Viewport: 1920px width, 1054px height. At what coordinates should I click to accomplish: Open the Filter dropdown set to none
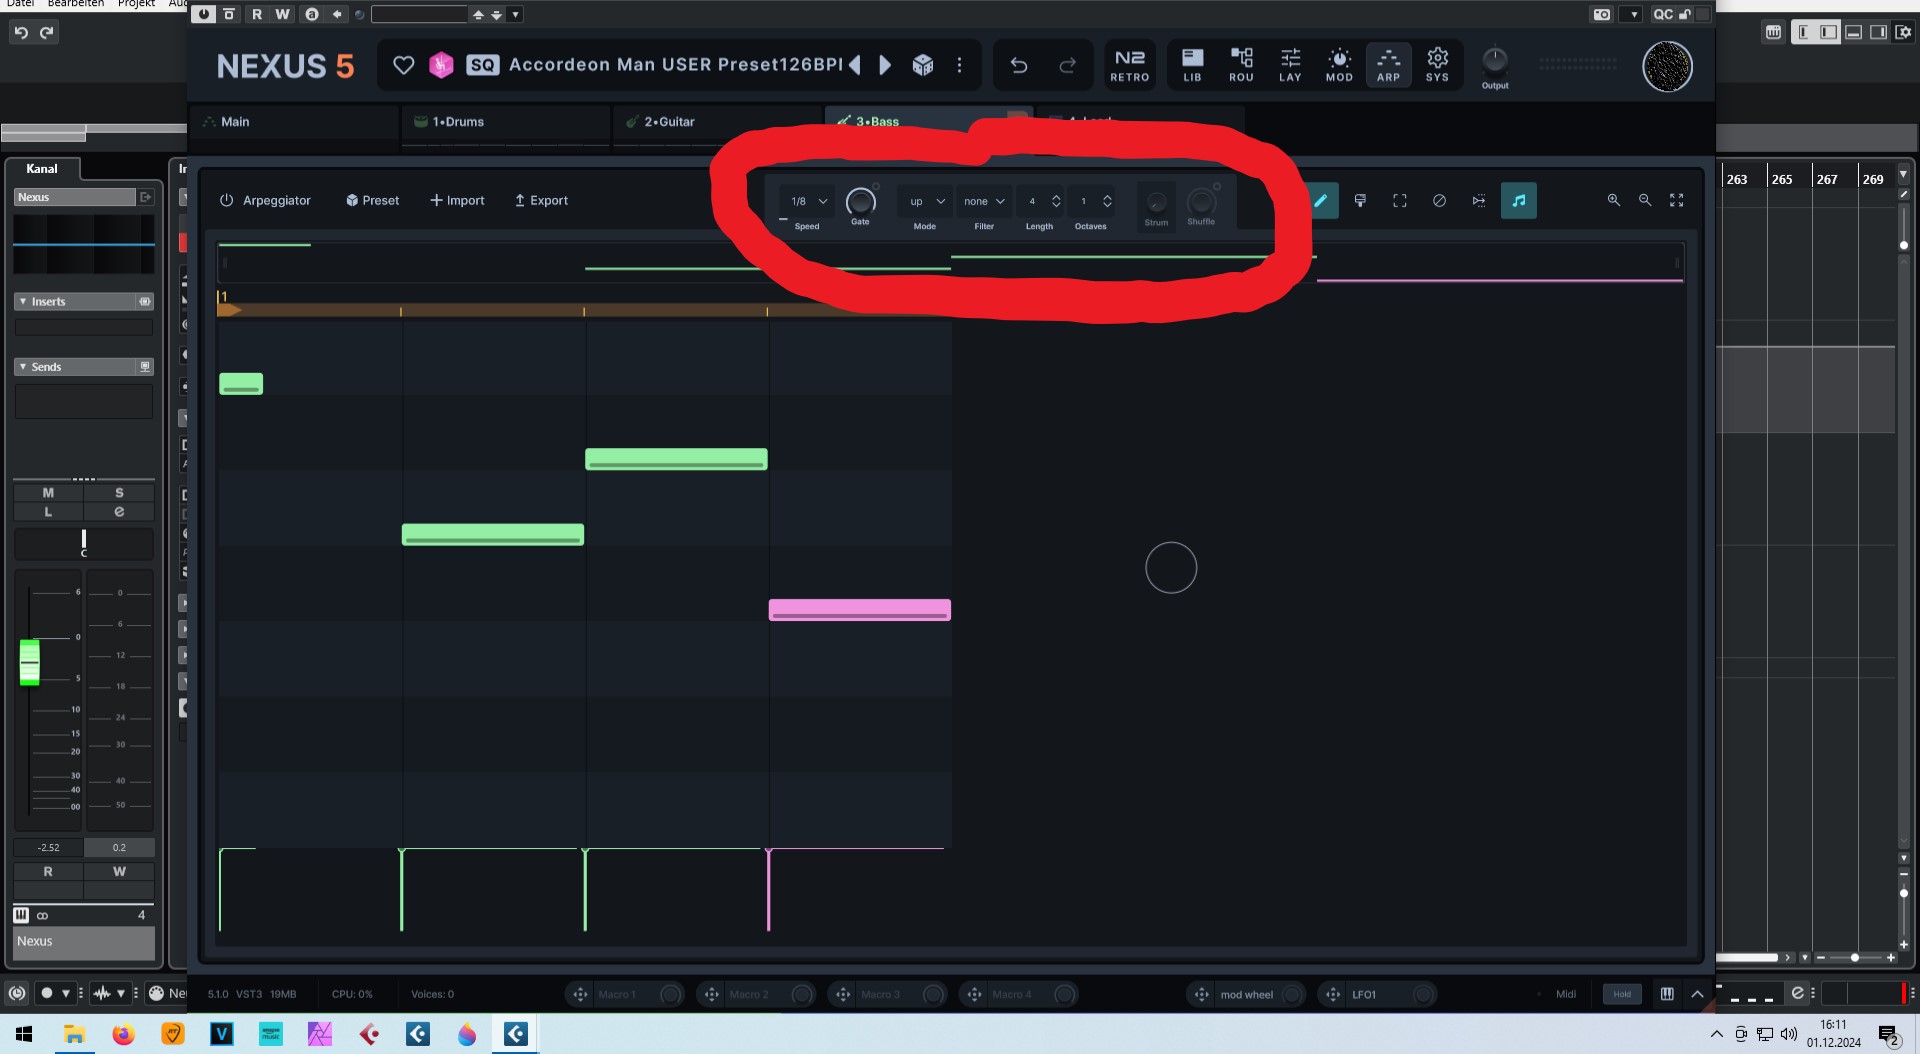pos(984,201)
